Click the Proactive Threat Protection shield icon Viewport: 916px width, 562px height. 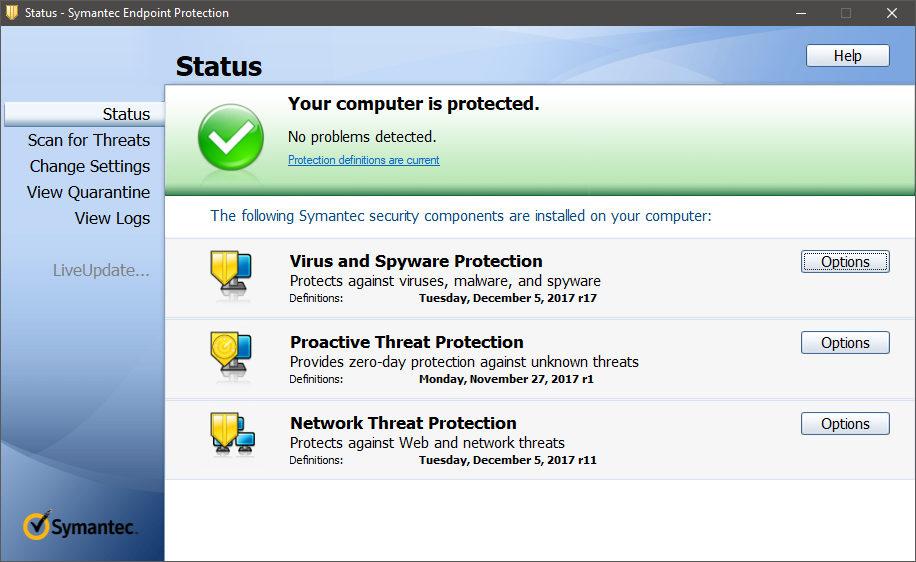coord(231,355)
